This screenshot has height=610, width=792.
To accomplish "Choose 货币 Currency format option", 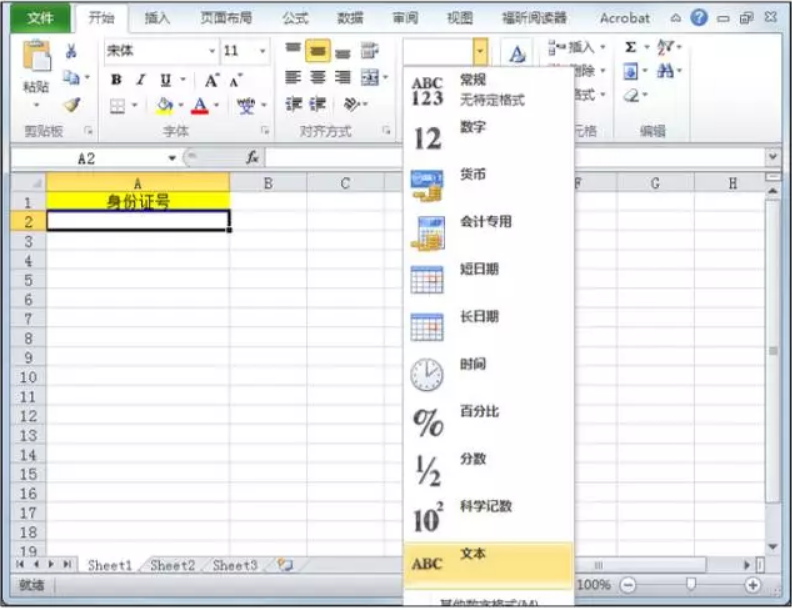I will pyautogui.click(x=488, y=185).
